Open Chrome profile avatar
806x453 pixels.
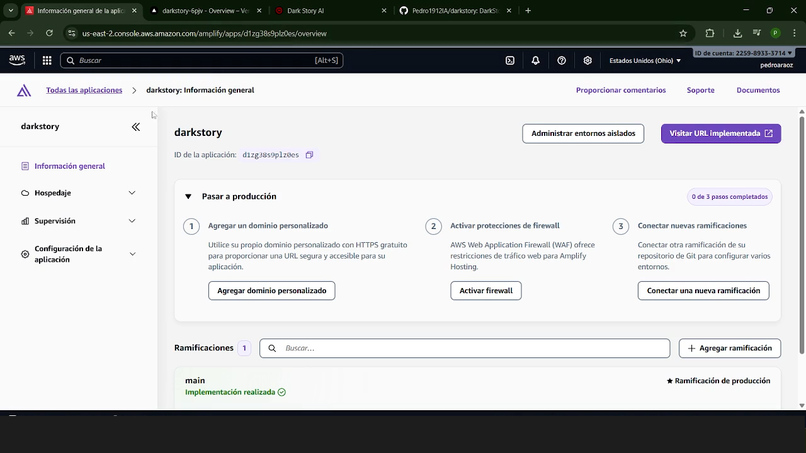pyautogui.click(x=775, y=33)
